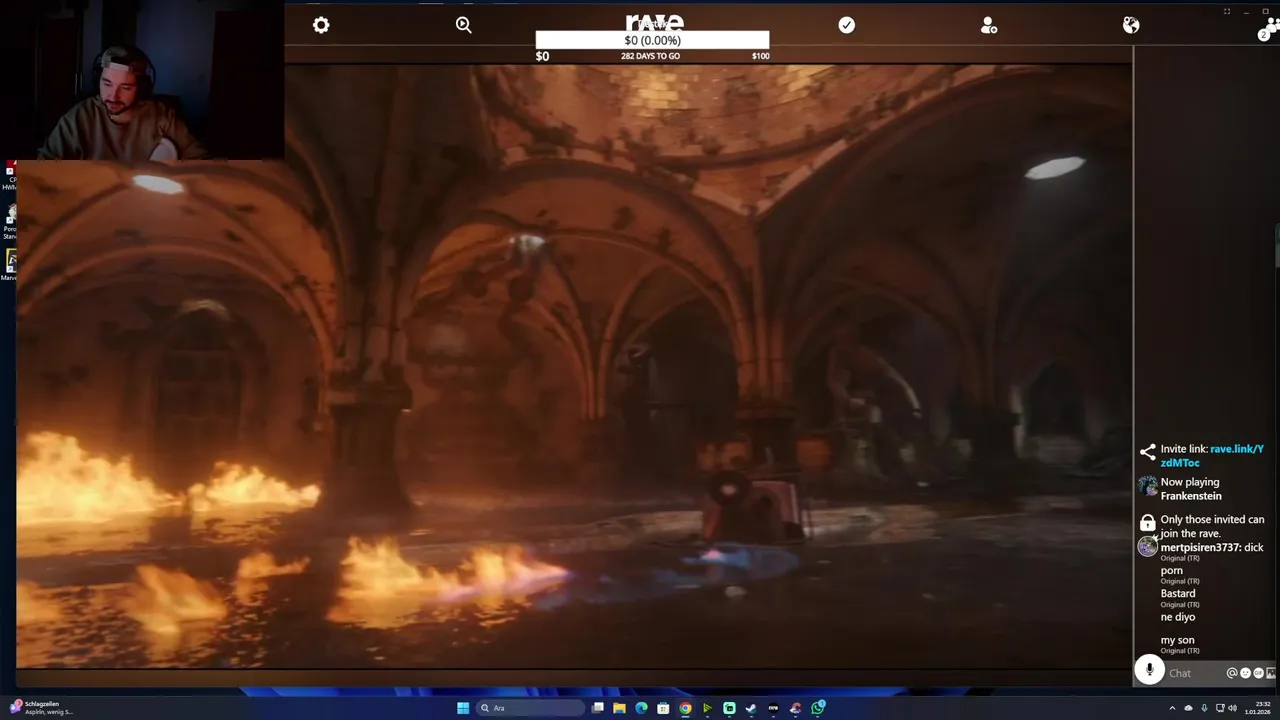Open the red-white app icon on taskbar

795,708
